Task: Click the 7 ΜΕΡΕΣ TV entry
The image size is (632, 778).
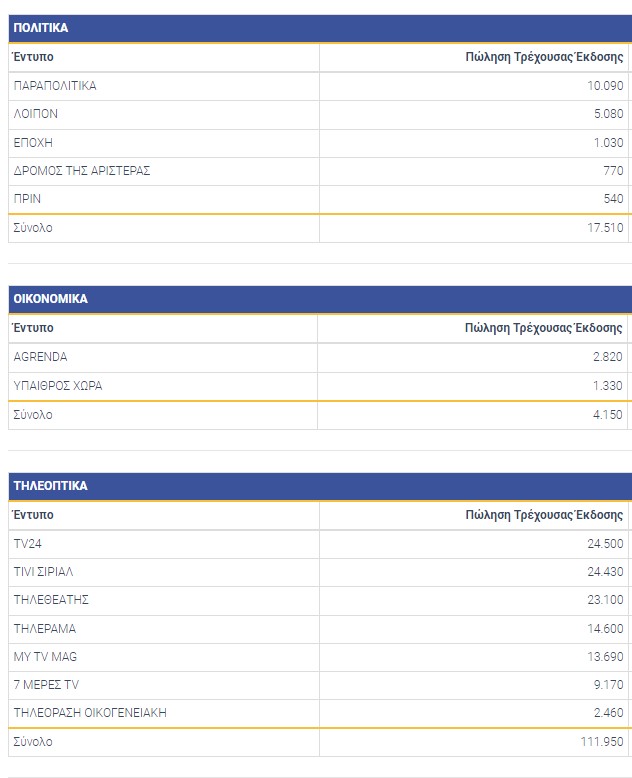Action: pyautogui.click(x=46, y=685)
